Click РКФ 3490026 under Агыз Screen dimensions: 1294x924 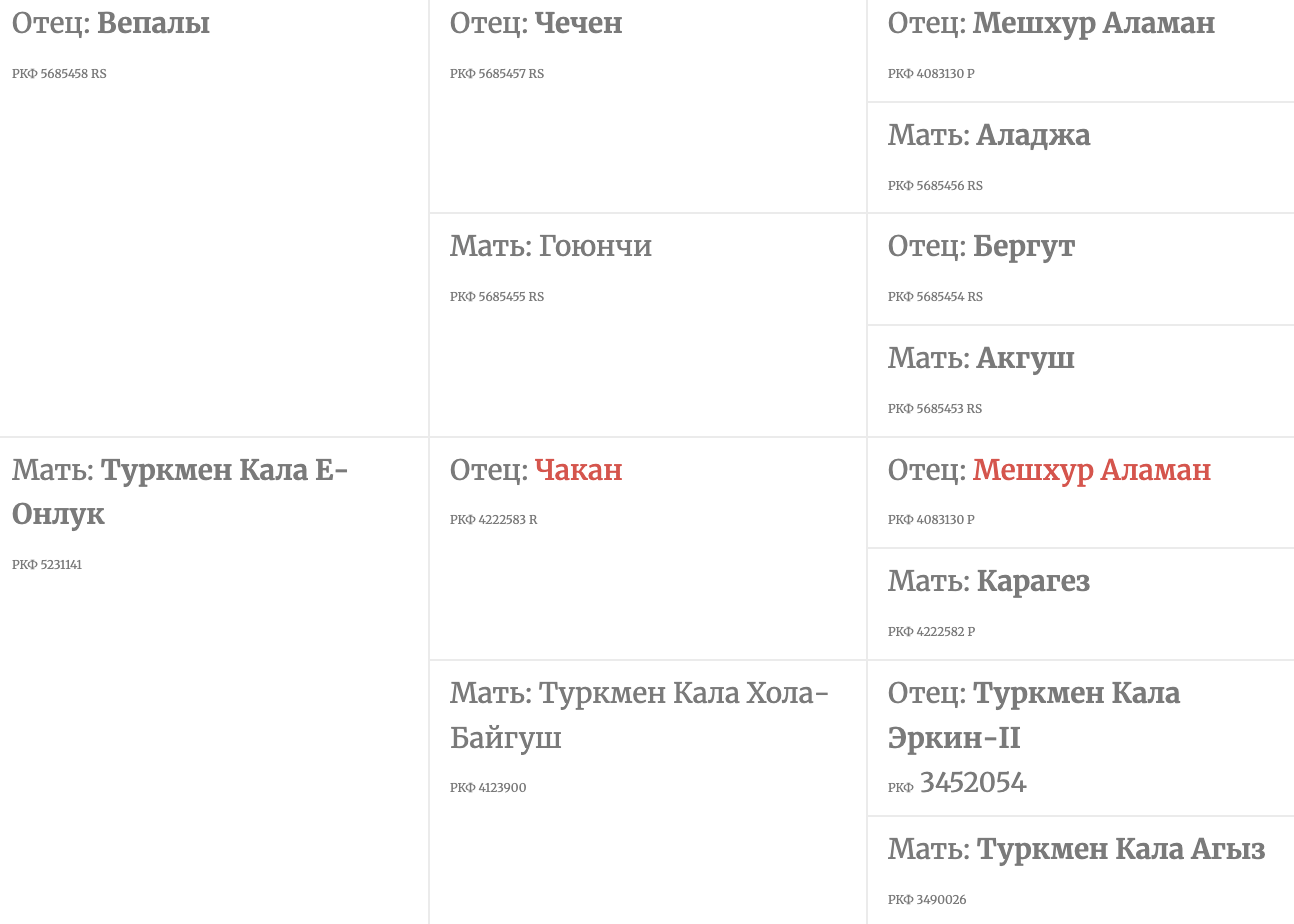pos(927,900)
